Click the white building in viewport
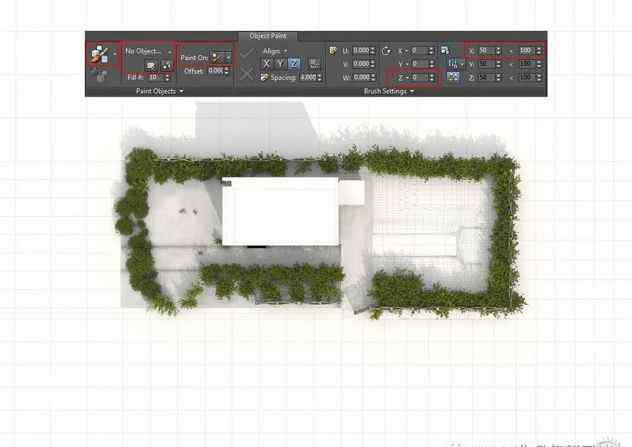The image size is (632, 447). 280,210
